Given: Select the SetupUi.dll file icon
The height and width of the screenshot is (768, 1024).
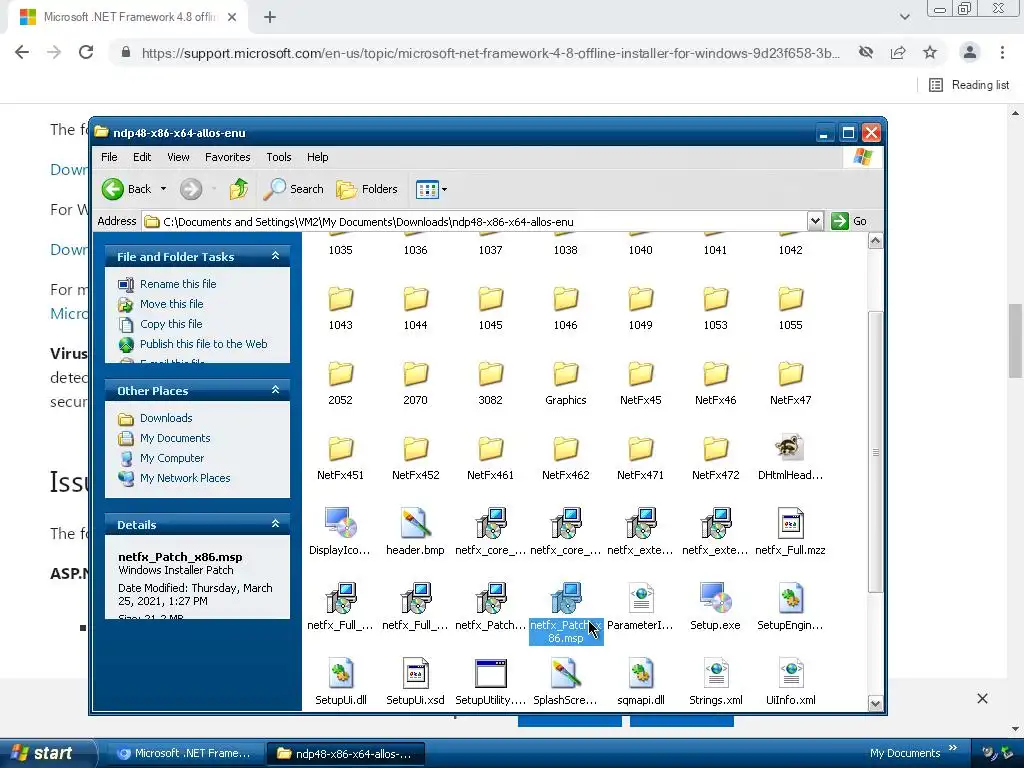Looking at the screenshot, I should point(341,673).
